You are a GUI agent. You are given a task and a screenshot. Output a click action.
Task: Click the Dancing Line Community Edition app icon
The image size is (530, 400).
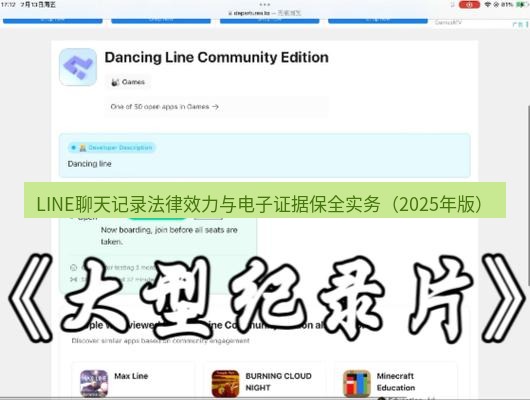(78, 67)
